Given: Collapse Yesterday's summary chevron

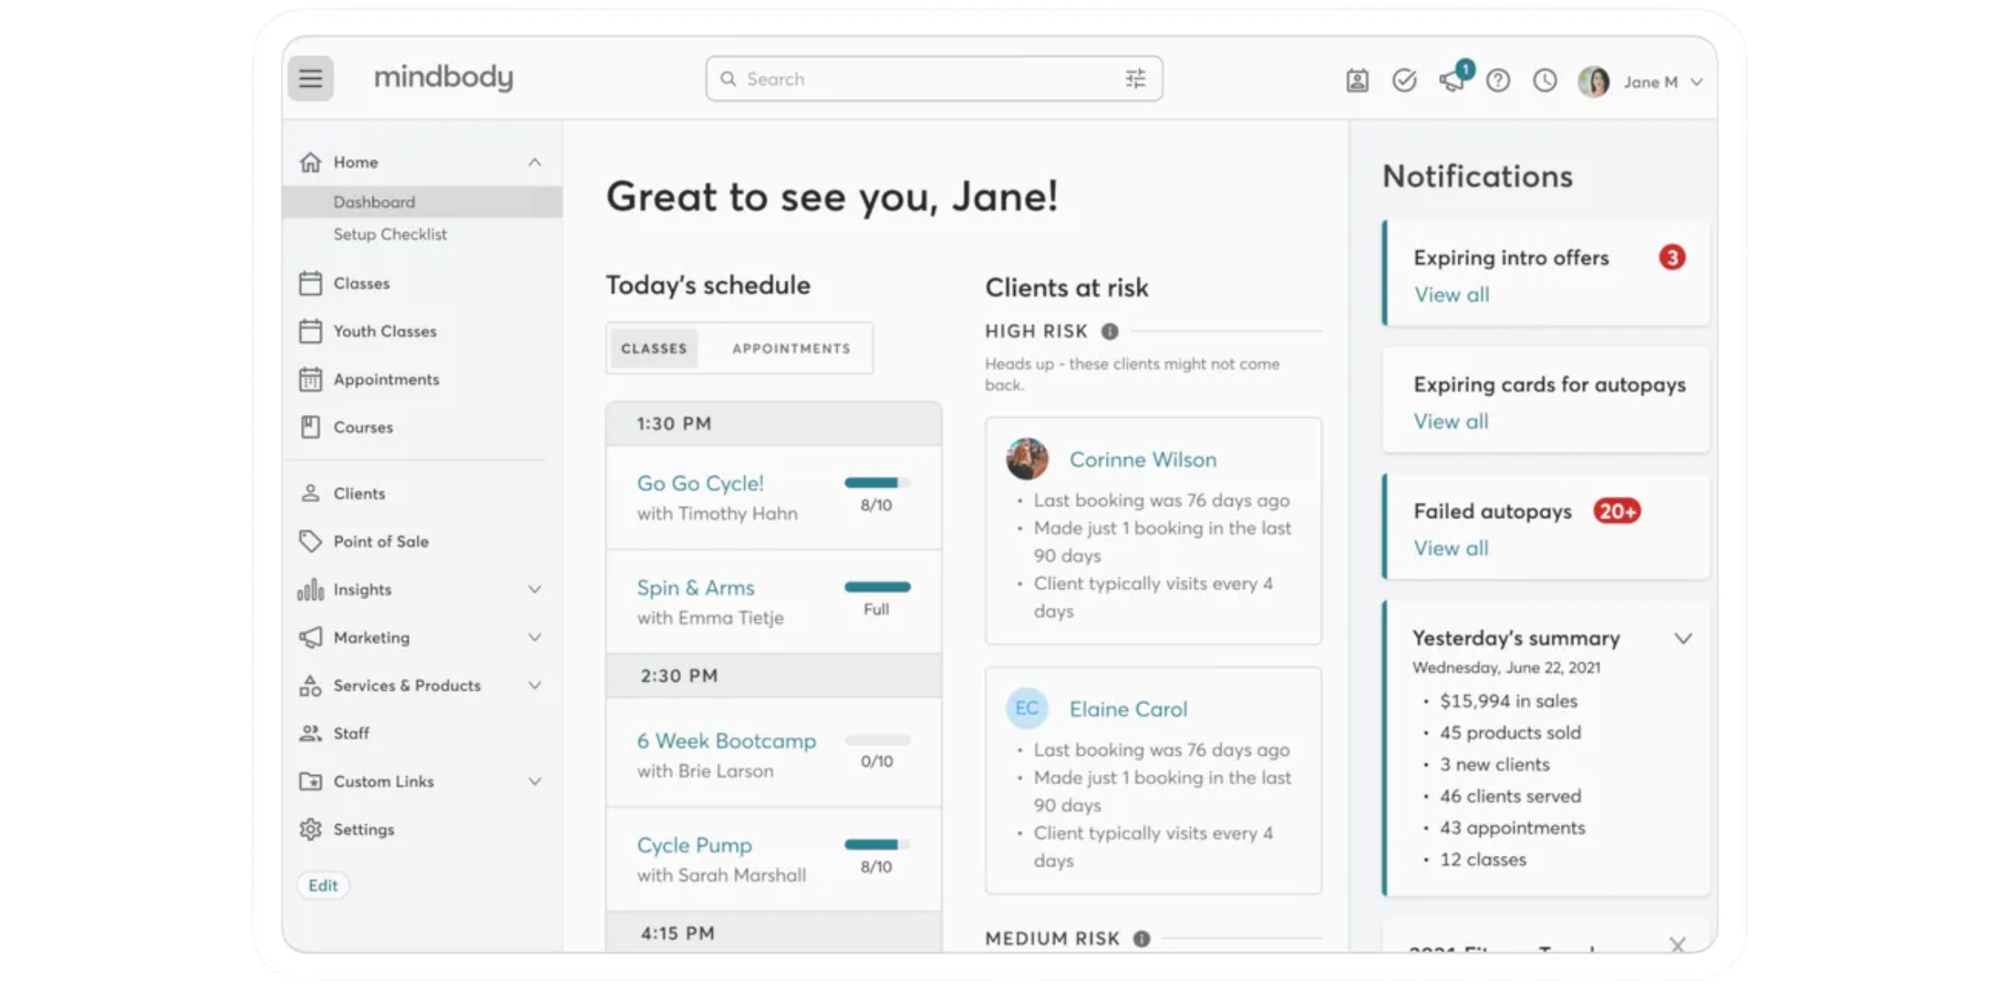Looking at the screenshot, I should [1683, 638].
